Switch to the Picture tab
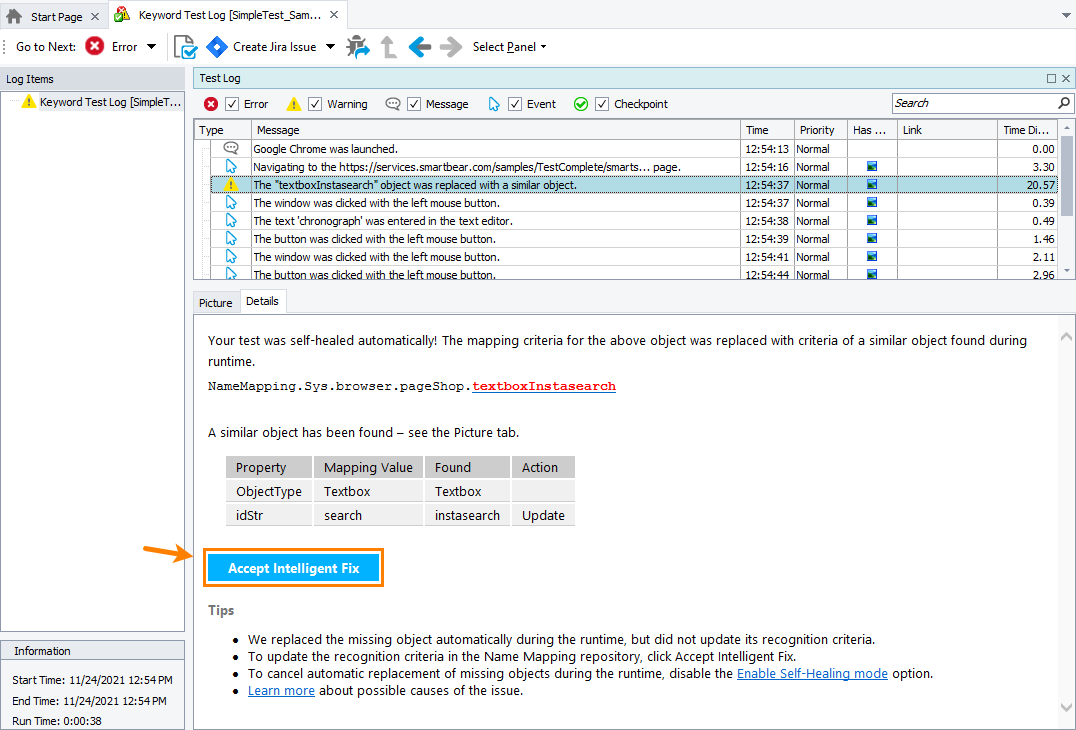 click(215, 302)
